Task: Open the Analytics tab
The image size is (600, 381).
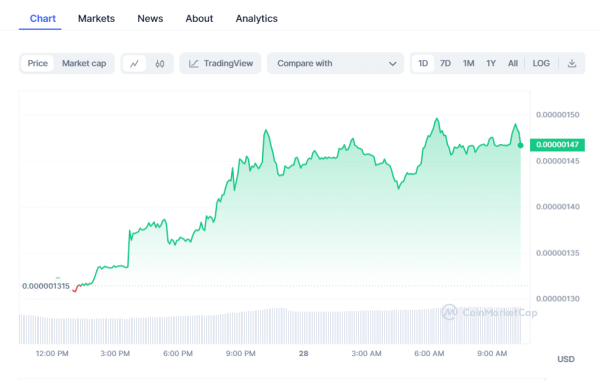Action: click(256, 18)
